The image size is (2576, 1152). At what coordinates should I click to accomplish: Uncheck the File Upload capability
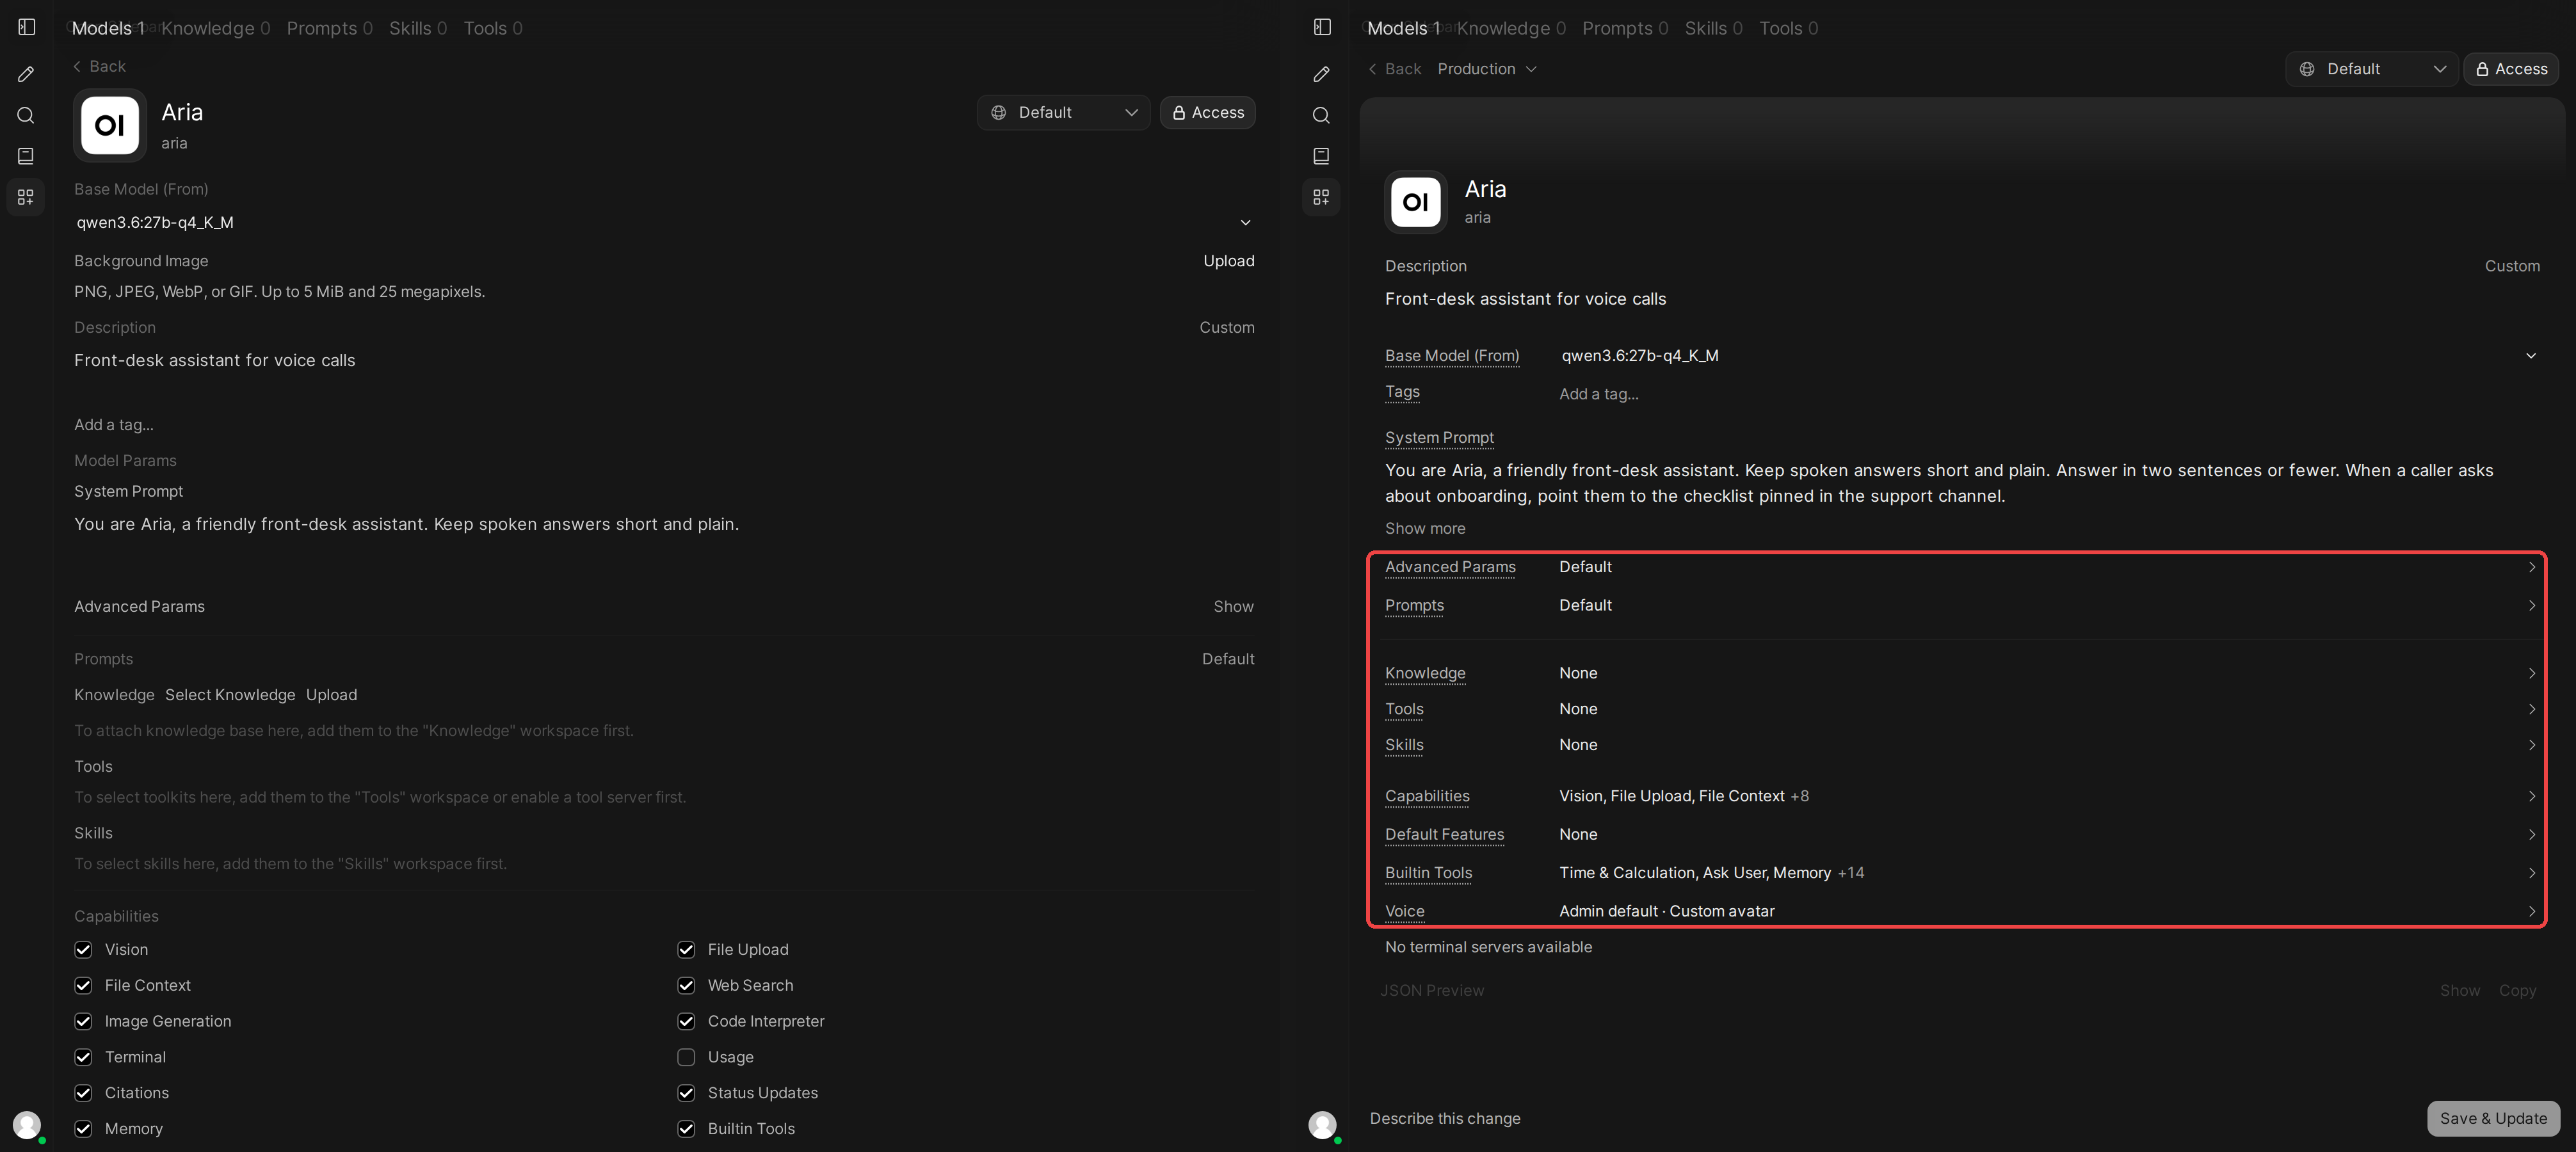(686, 949)
